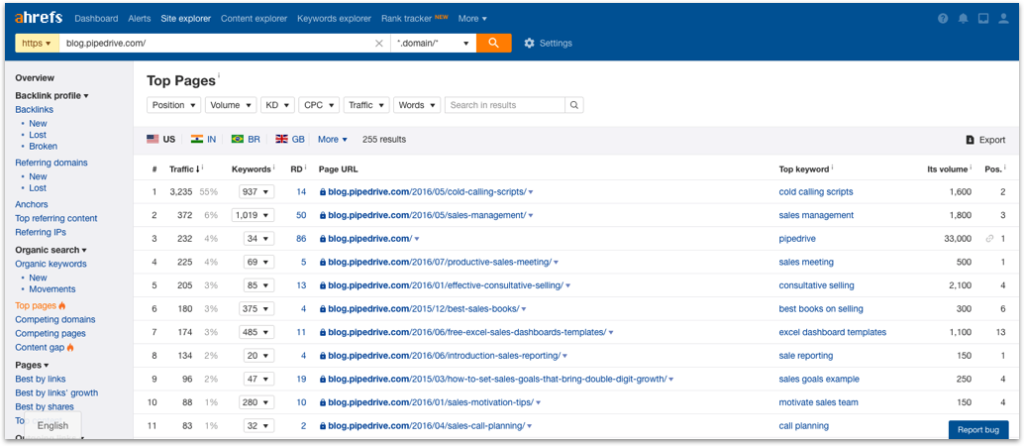This screenshot has width=1024, height=446.
Task: Open the CPC filter dropdown
Action: pos(319,105)
